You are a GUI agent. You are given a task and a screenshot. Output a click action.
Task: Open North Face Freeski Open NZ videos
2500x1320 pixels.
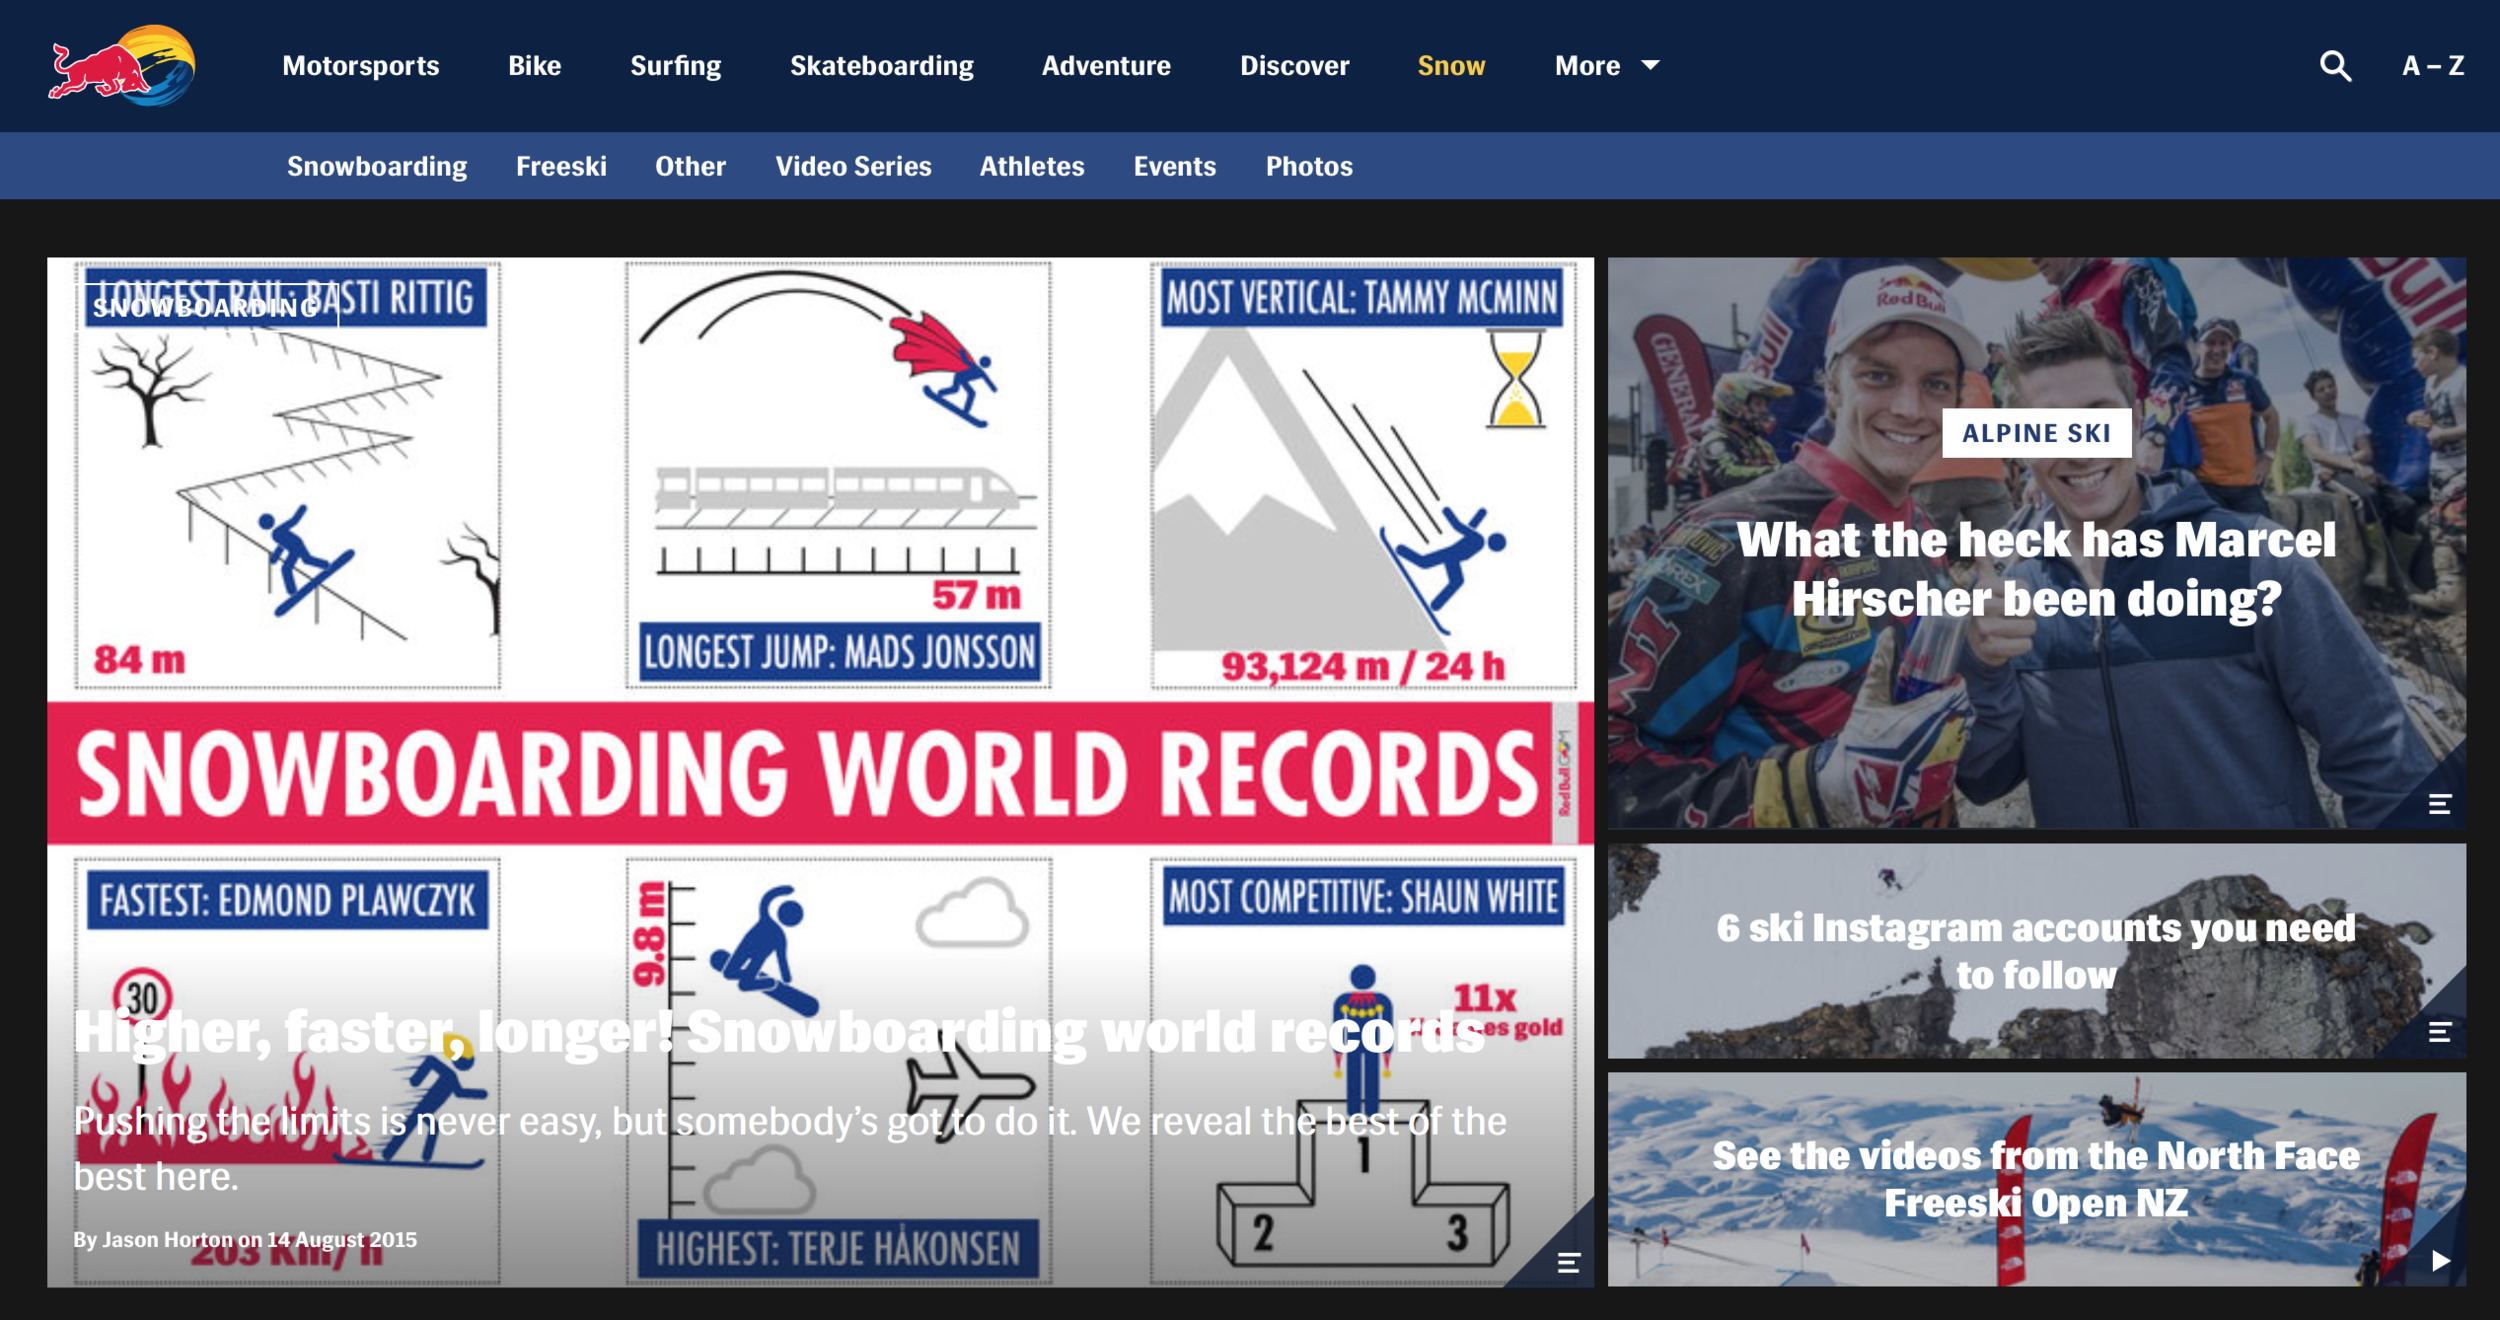click(2036, 1179)
